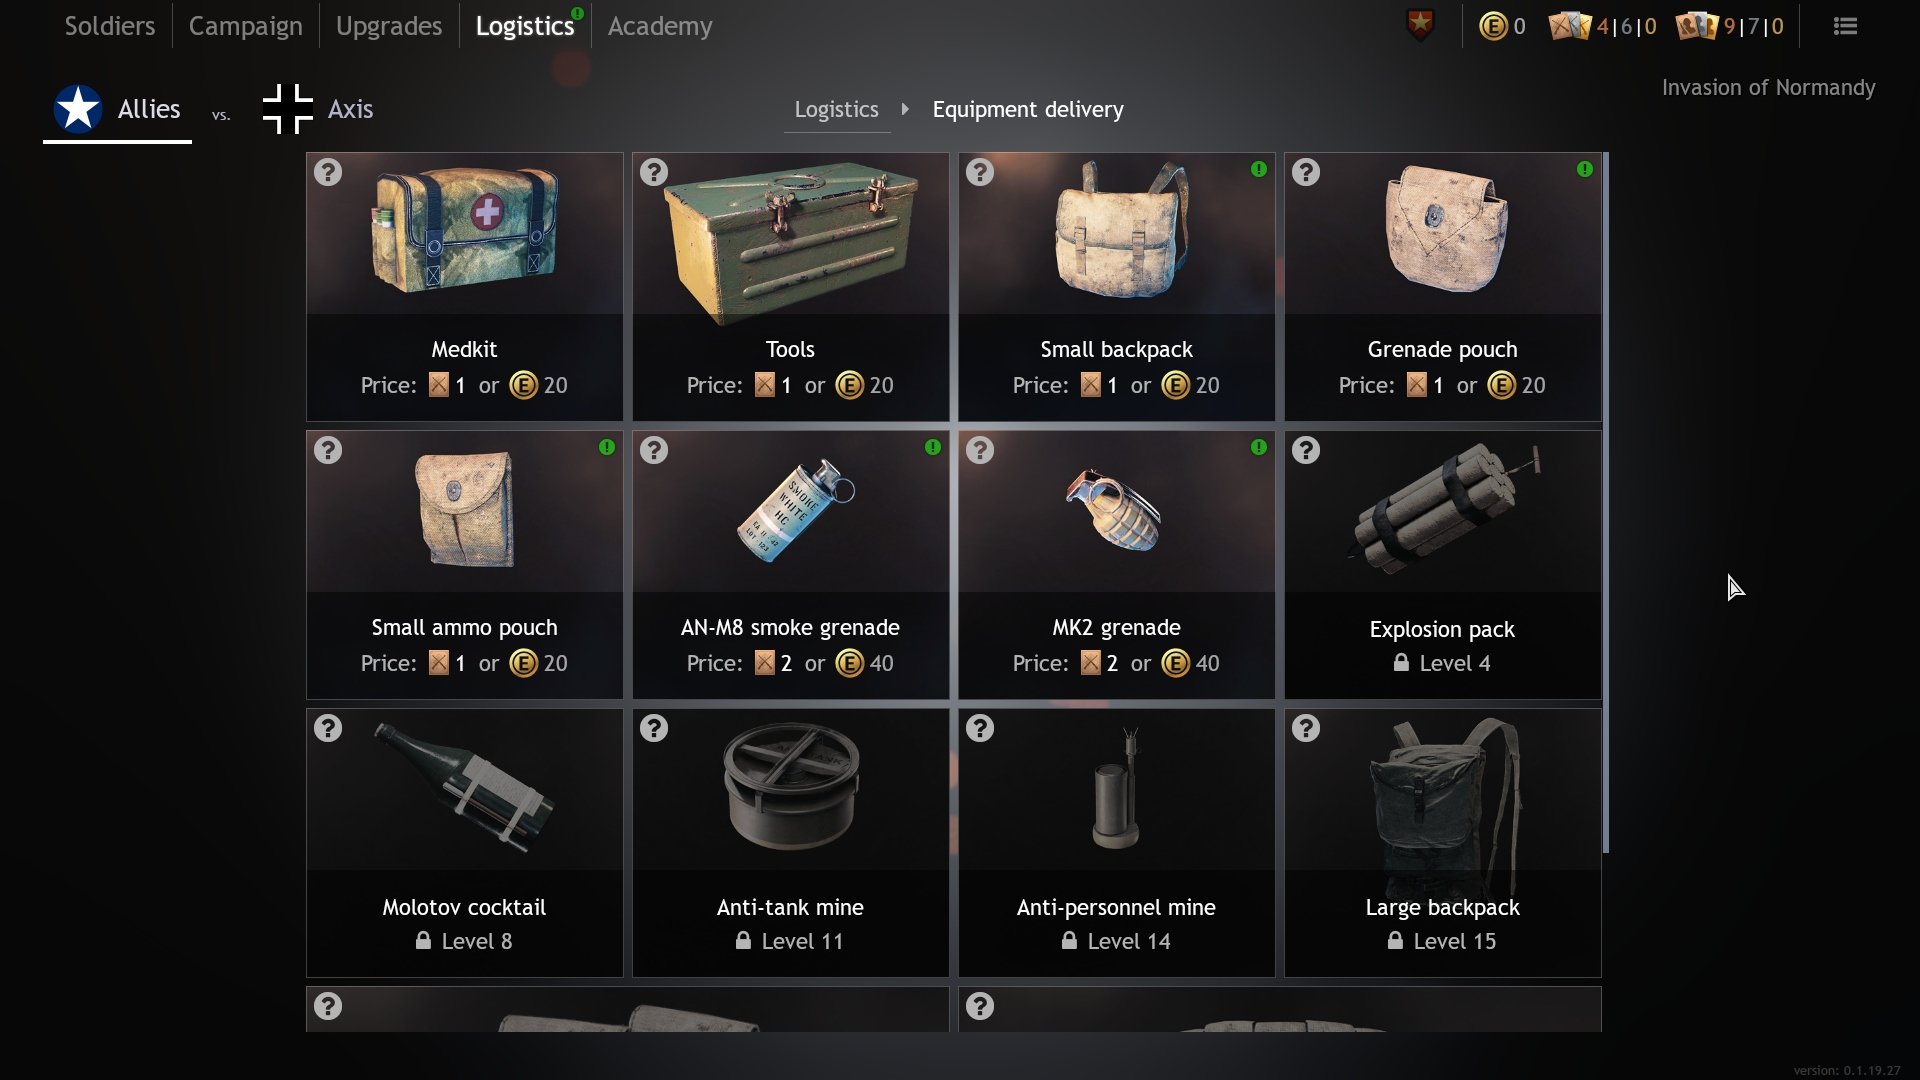
Task: Open the Soldiers tab
Action: coord(110,26)
